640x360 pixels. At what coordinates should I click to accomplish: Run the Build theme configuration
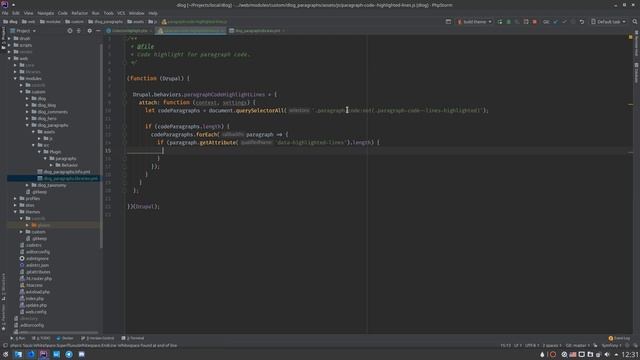500,22
